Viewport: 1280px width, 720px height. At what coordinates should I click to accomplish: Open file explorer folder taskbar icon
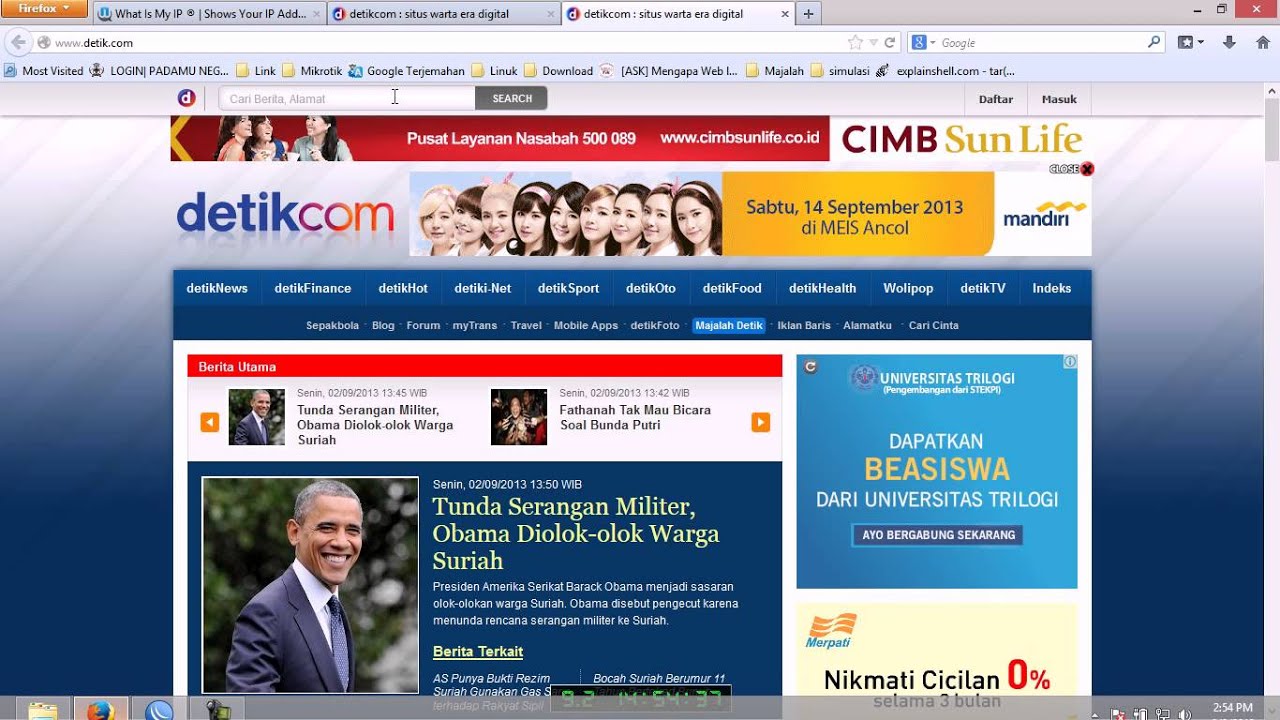[42, 710]
